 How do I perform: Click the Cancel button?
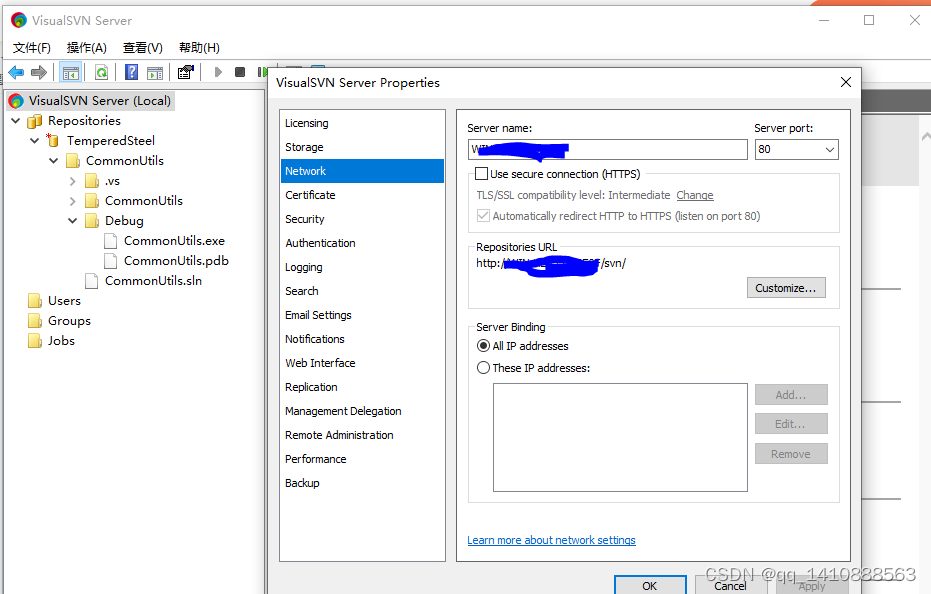[x=730, y=585]
